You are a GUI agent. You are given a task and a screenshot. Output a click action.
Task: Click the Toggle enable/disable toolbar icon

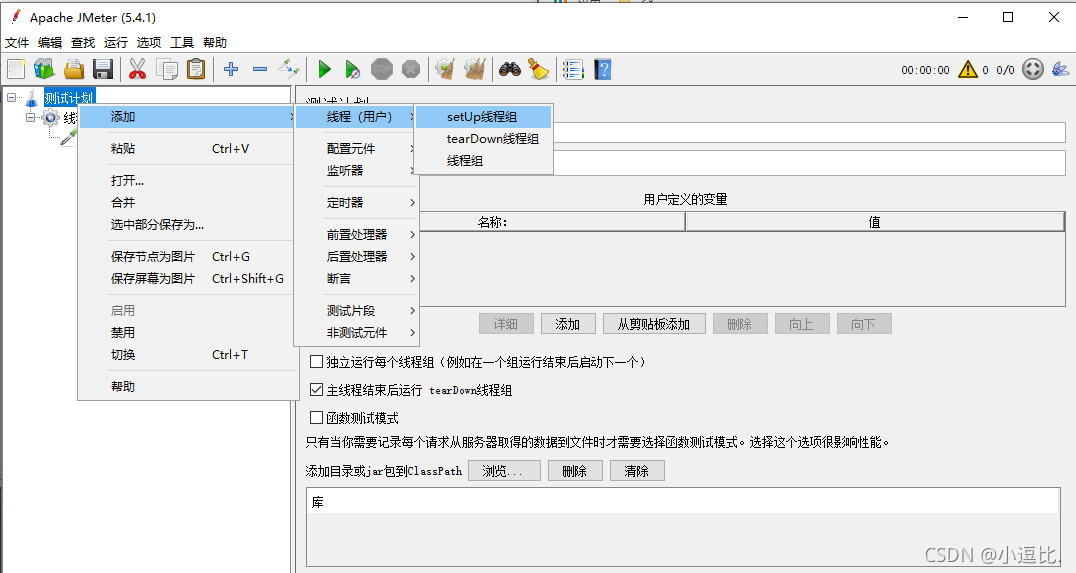[x=289, y=69]
